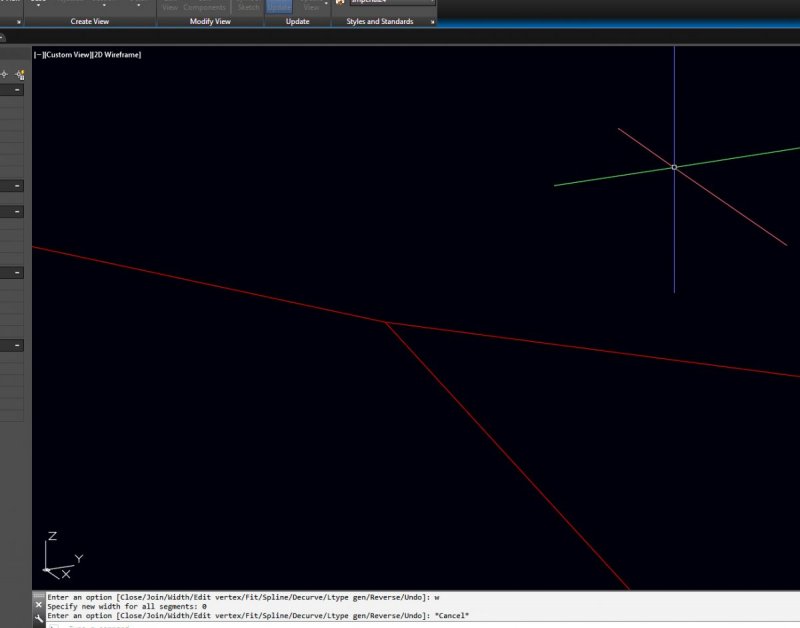This screenshot has height=628, width=800.
Task: Click the highlighted Update icon on the ribbon
Action: 278,6
